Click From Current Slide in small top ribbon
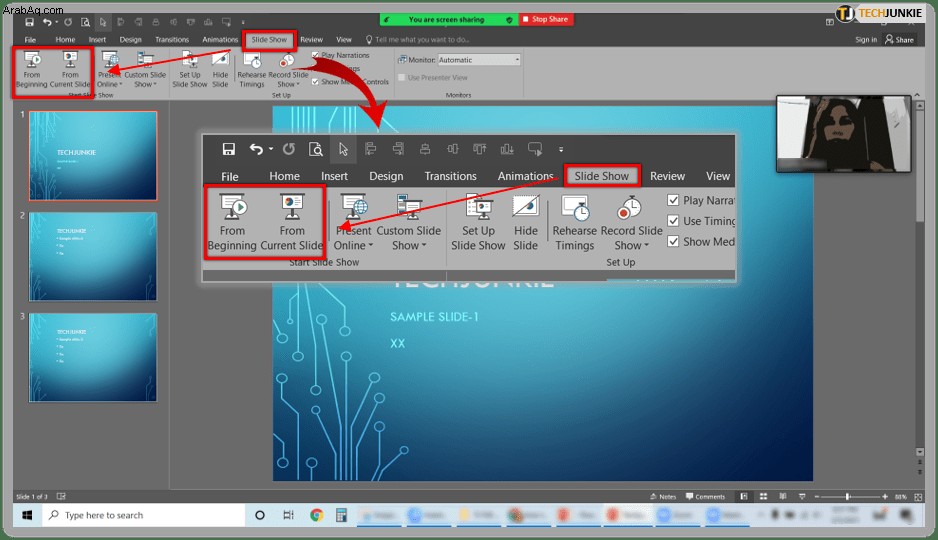This screenshot has height=540, width=938. [70, 69]
